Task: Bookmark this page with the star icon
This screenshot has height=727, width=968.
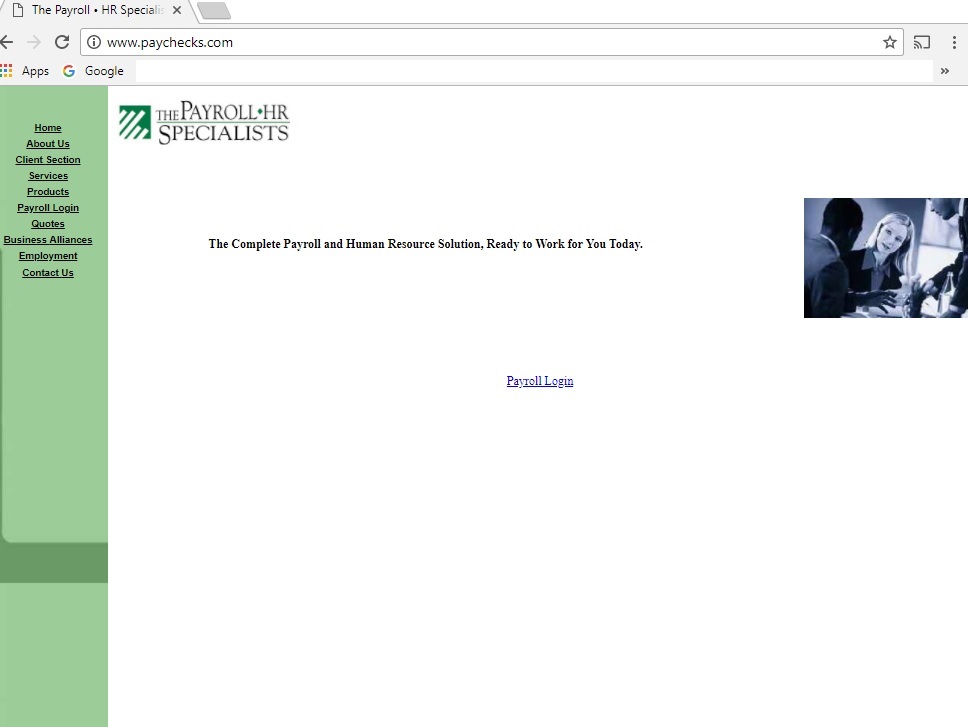Action: click(890, 42)
